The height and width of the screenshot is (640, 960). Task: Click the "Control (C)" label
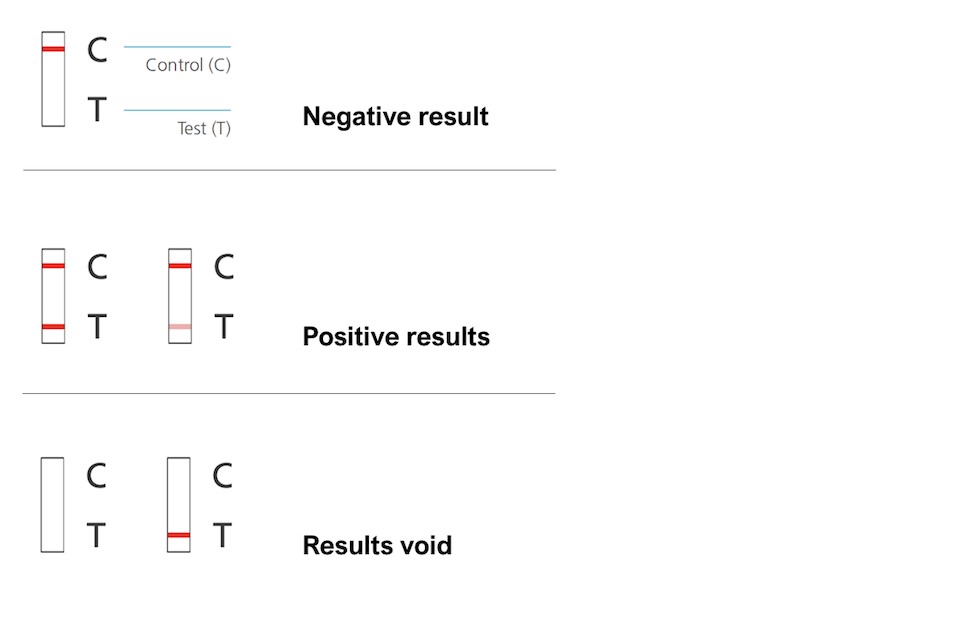click(188, 65)
